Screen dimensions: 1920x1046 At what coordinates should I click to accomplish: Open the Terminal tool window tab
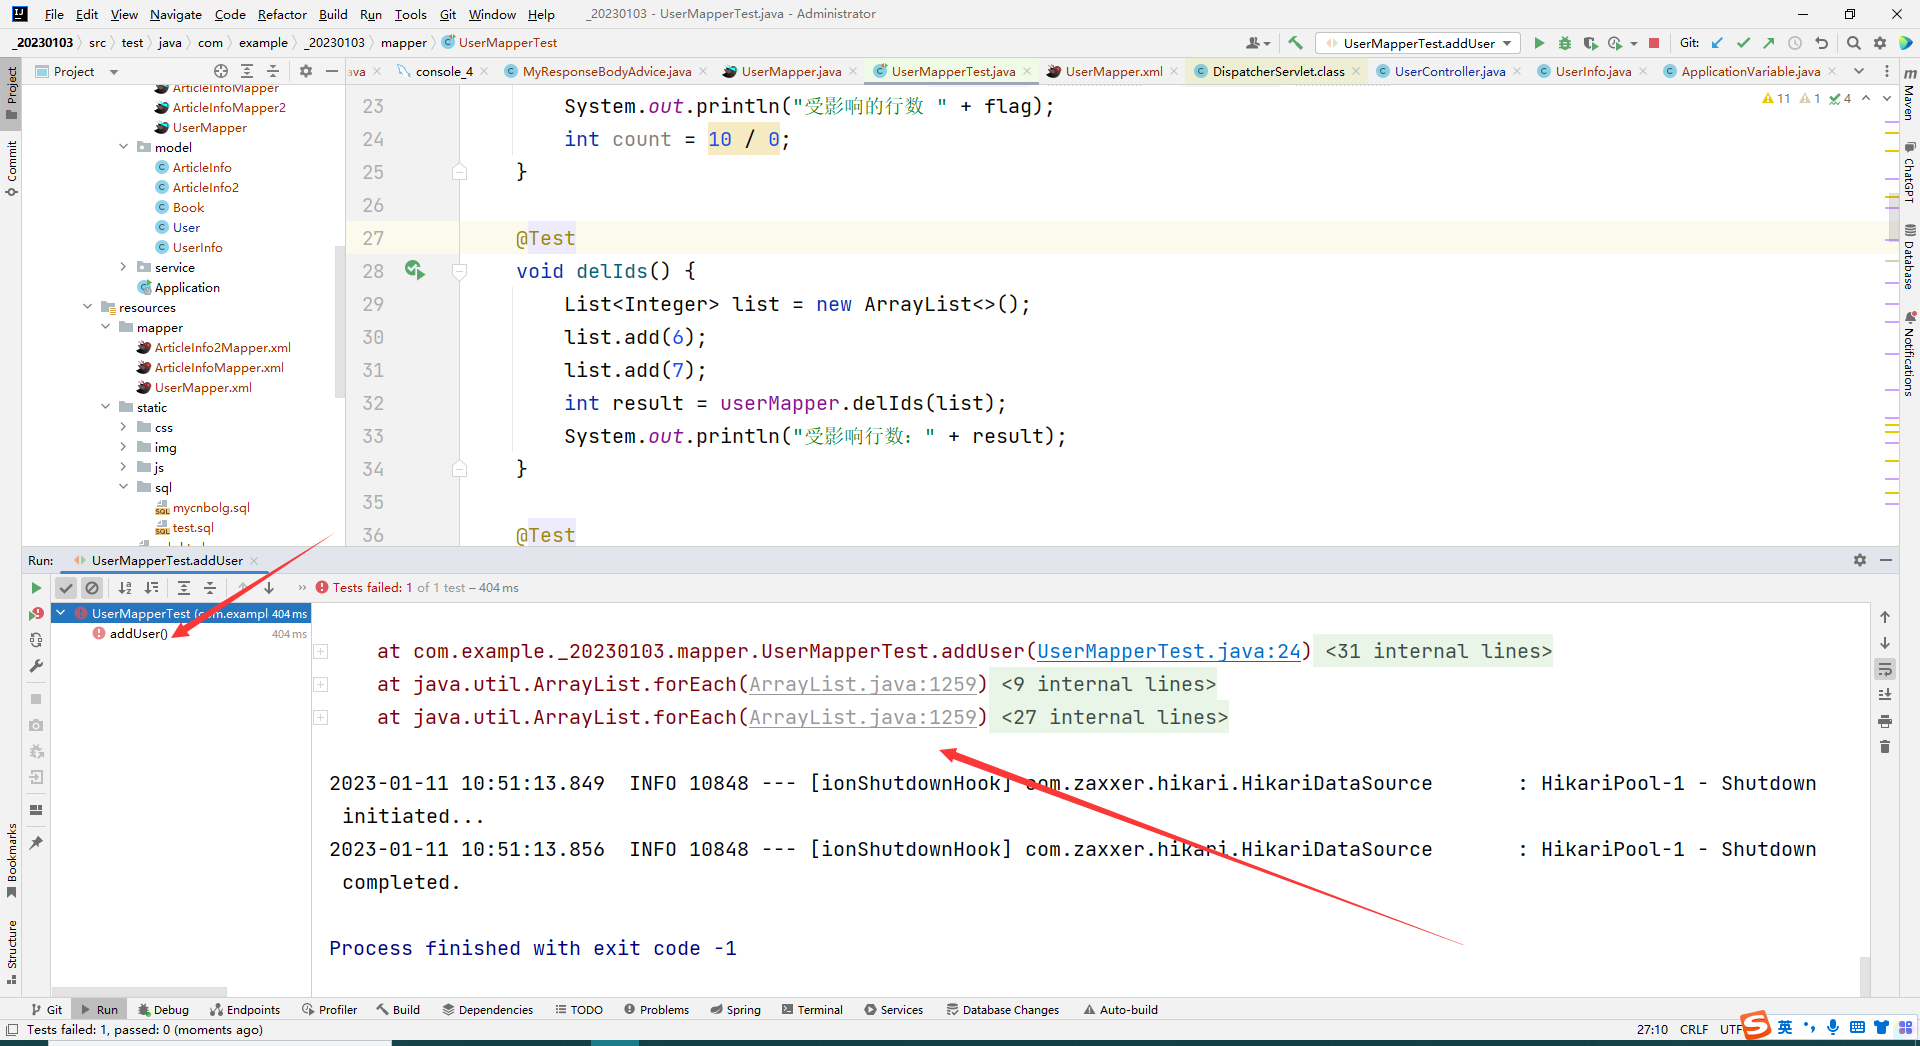click(x=812, y=1010)
